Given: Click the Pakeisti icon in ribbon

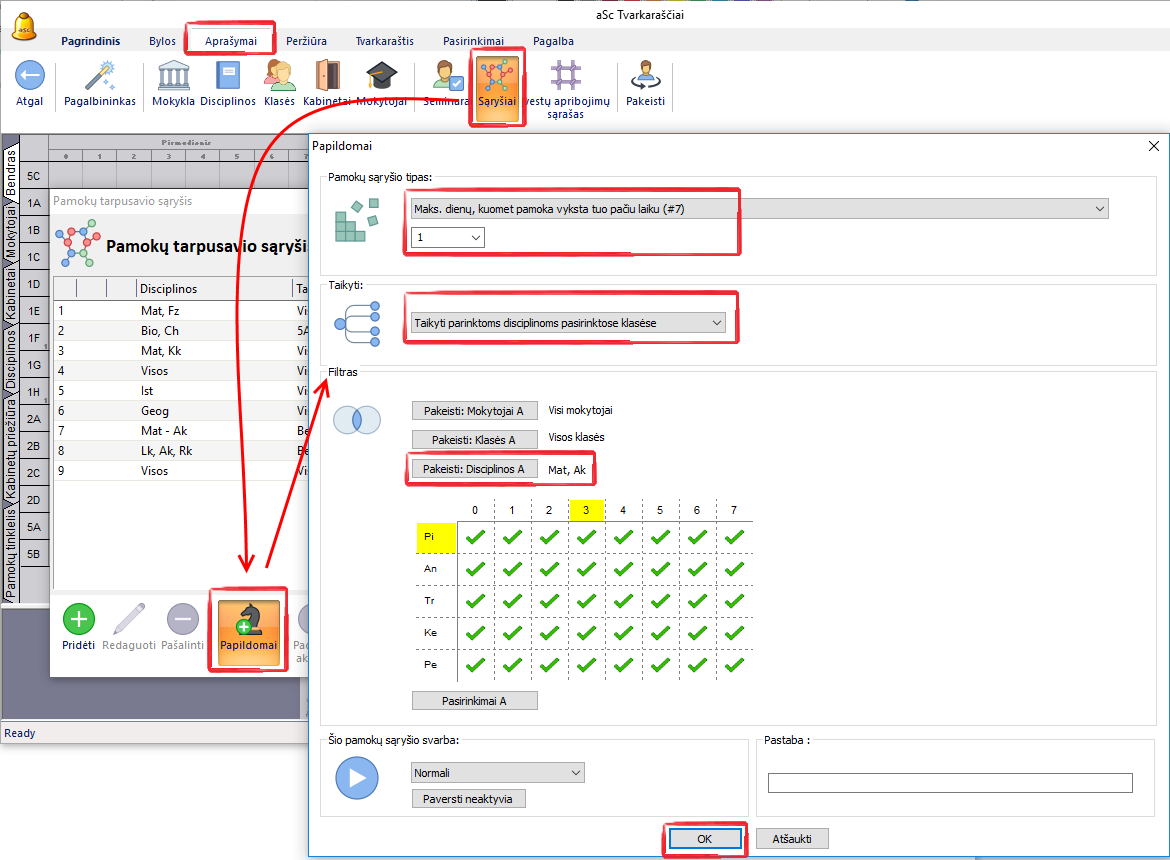Looking at the screenshot, I should pyautogui.click(x=645, y=77).
